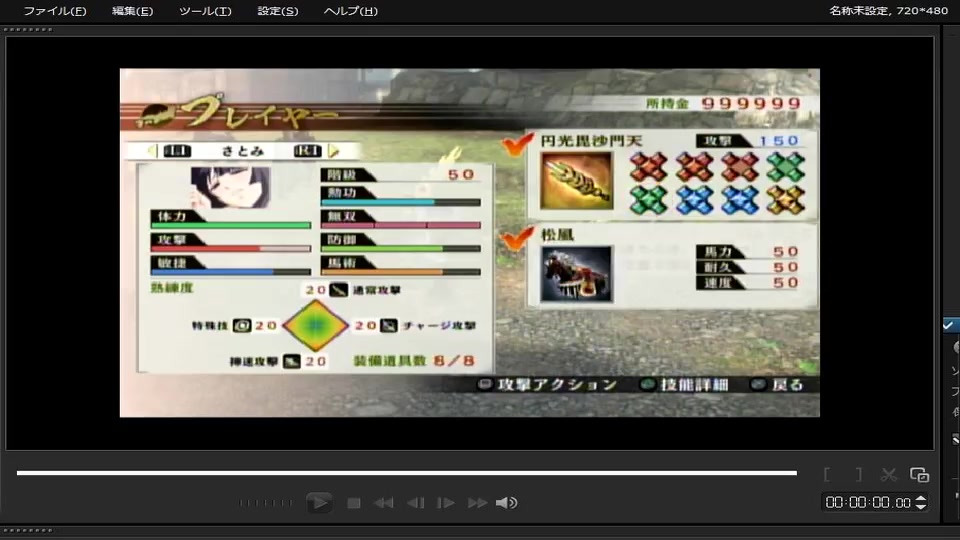
Task: Click the 攻撃アクション prompt in the preview
Action: (x=549, y=384)
